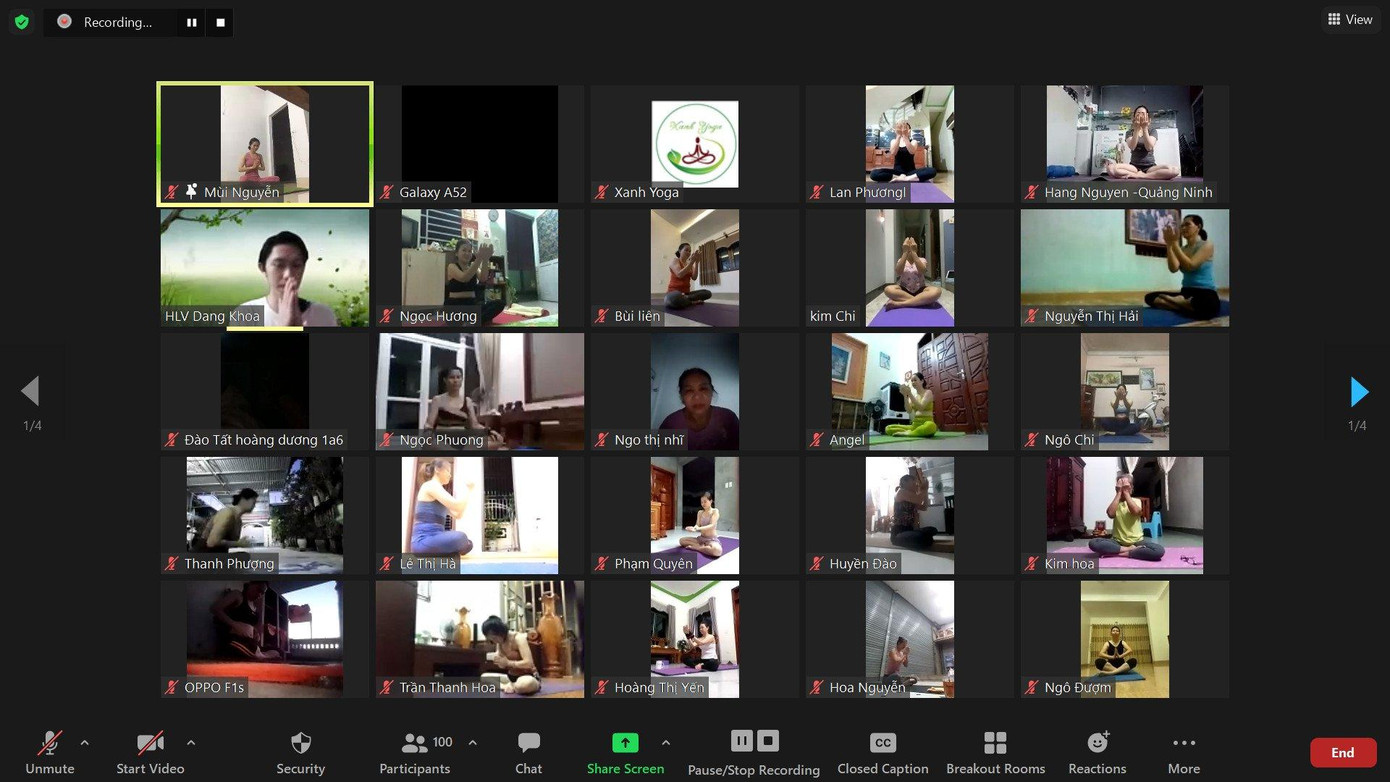Select HLV Dang Khoa's video tile
1390x782 pixels.
coord(264,267)
